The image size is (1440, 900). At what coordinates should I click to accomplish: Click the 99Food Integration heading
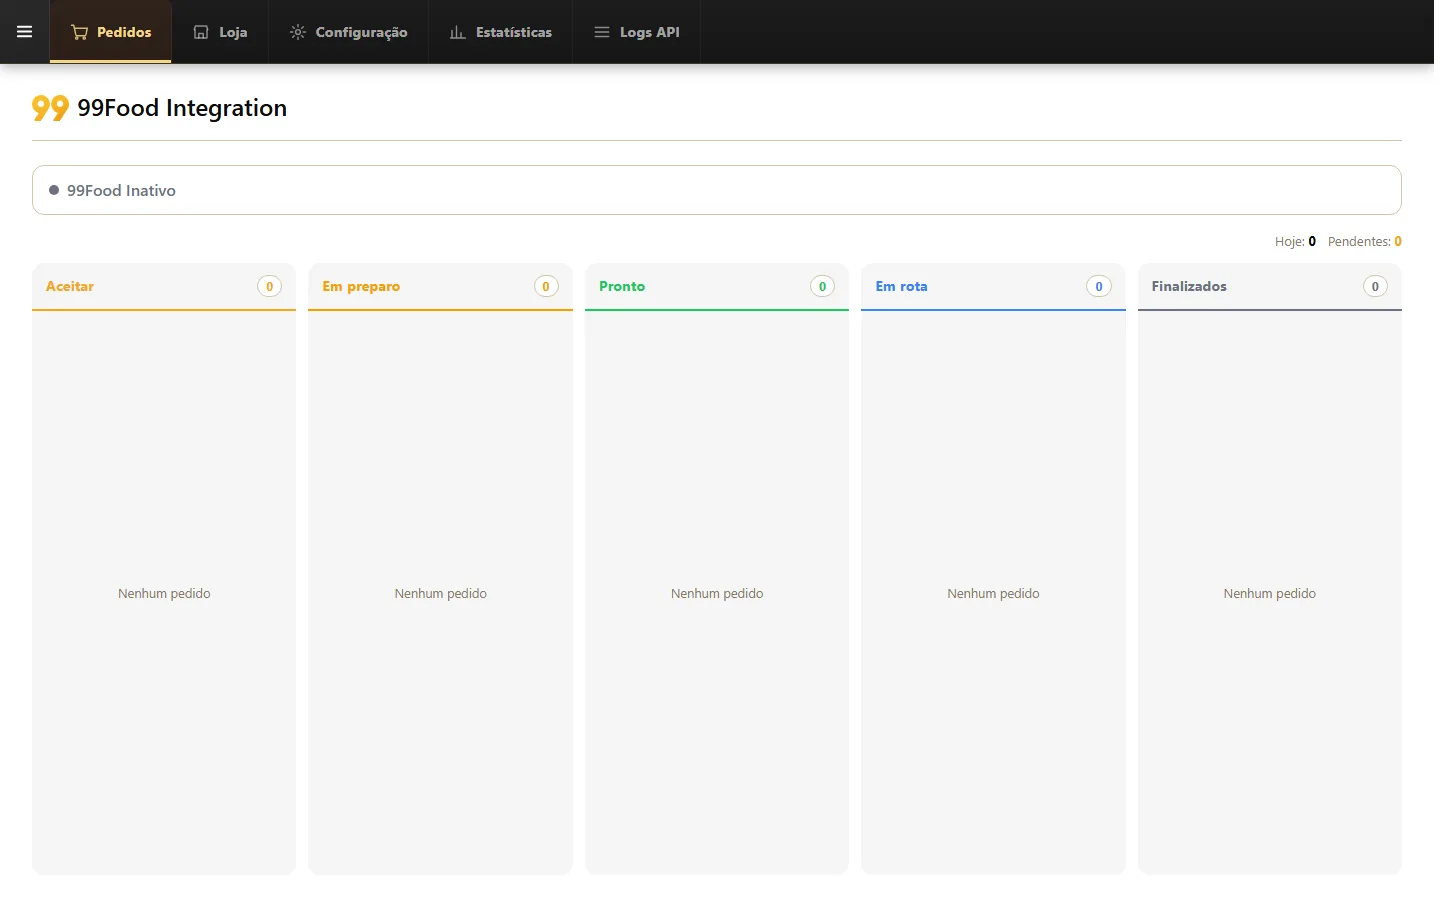pos(182,108)
